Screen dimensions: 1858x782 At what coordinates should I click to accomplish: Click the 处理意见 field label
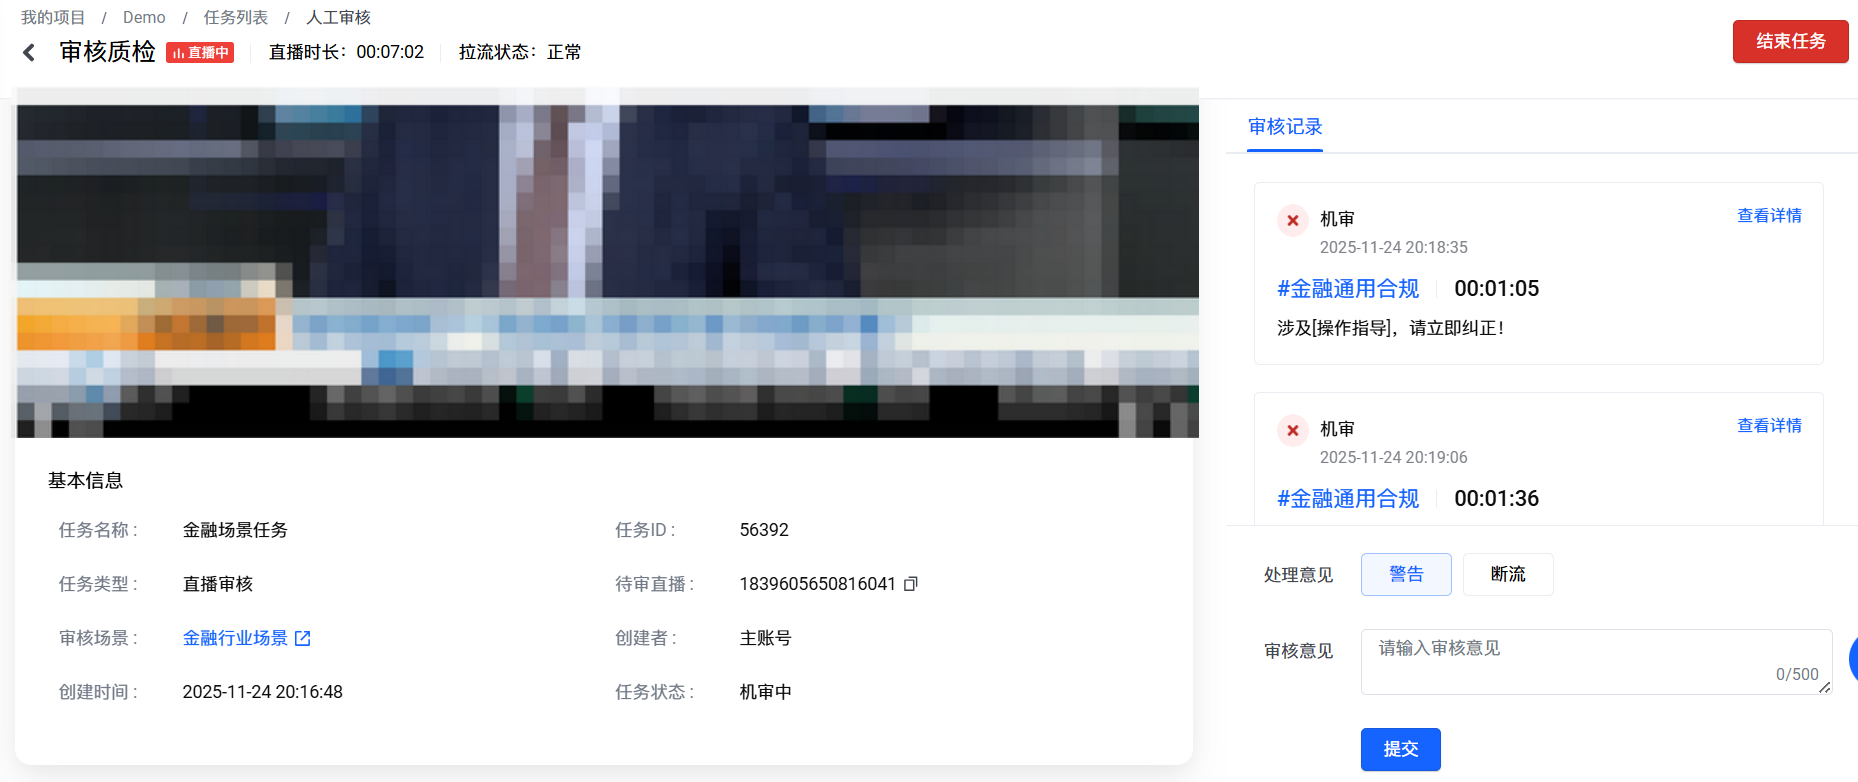tap(1298, 575)
